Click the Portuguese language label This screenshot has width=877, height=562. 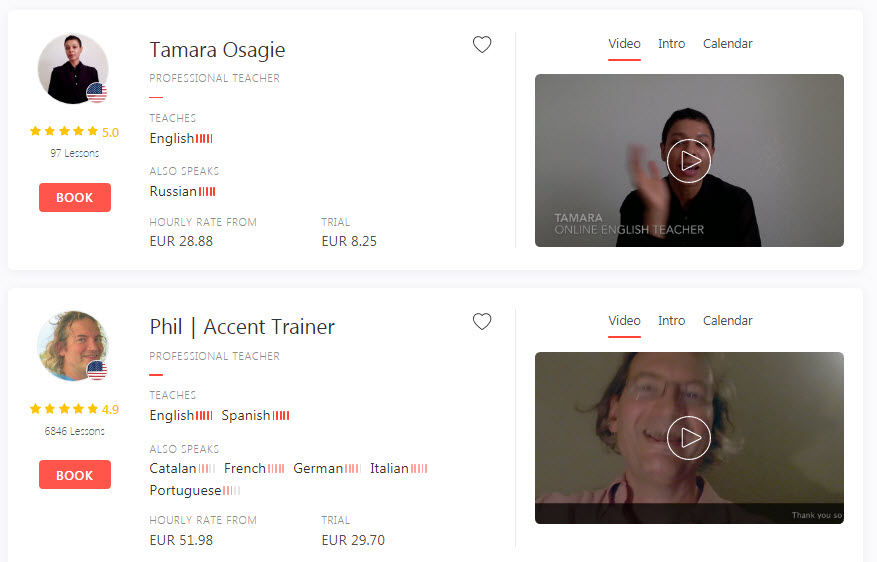pyautogui.click(x=185, y=490)
